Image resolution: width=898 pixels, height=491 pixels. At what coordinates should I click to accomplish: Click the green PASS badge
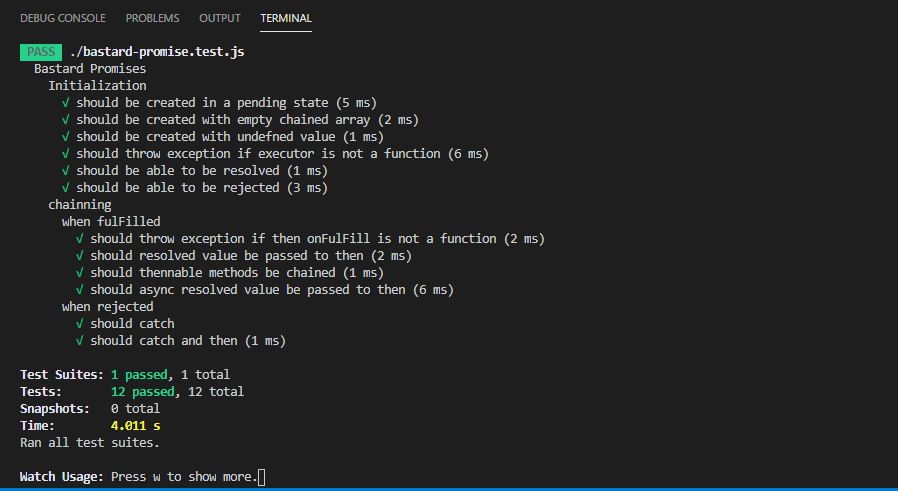tap(41, 52)
